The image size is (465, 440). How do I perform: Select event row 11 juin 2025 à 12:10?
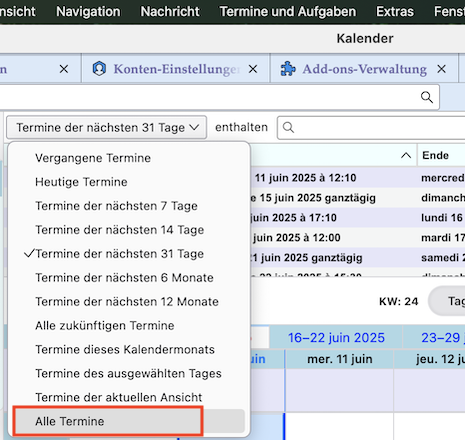tap(358, 178)
